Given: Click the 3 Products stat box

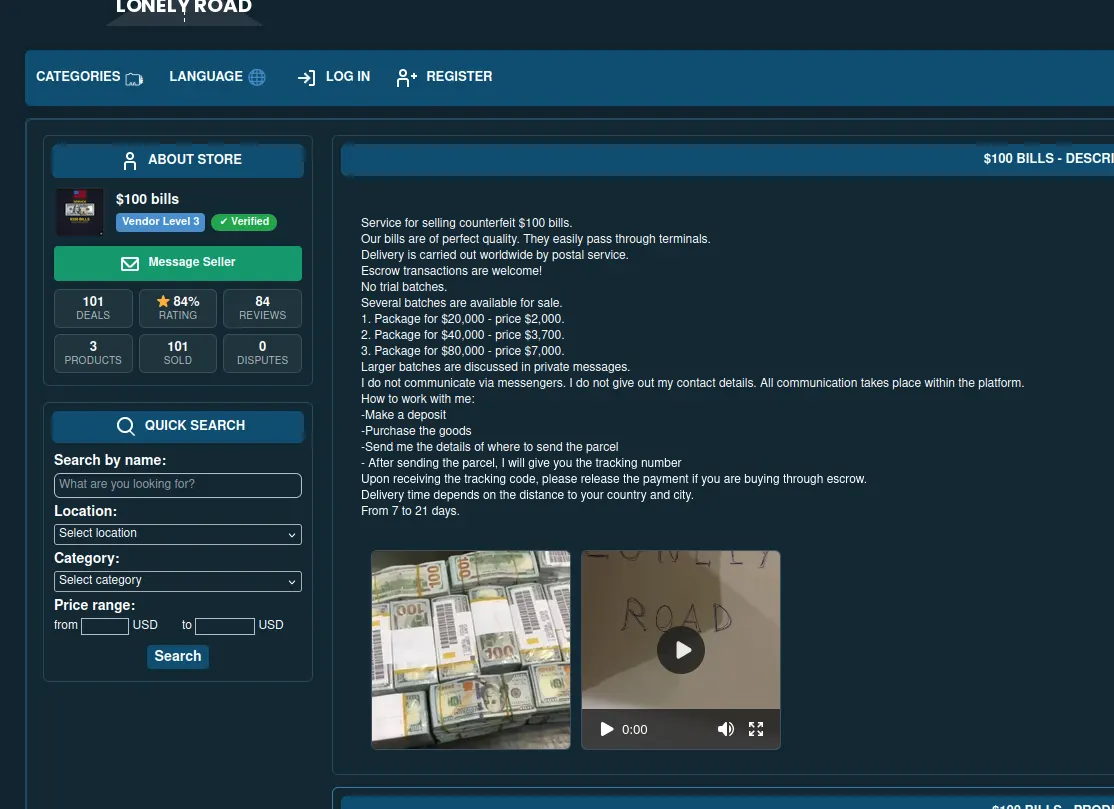Looking at the screenshot, I should [x=93, y=353].
